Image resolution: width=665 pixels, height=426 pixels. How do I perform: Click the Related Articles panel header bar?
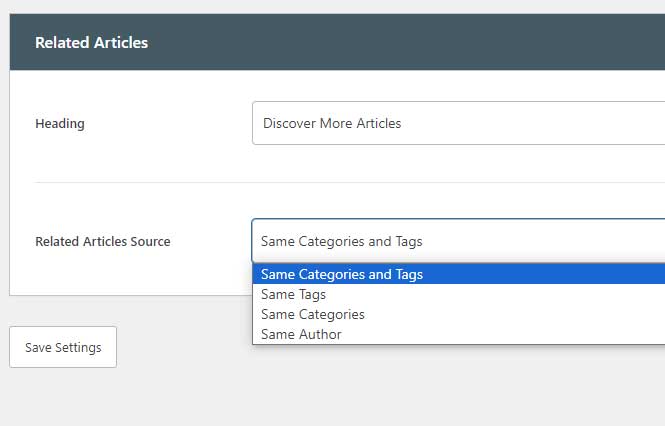pos(337,42)
